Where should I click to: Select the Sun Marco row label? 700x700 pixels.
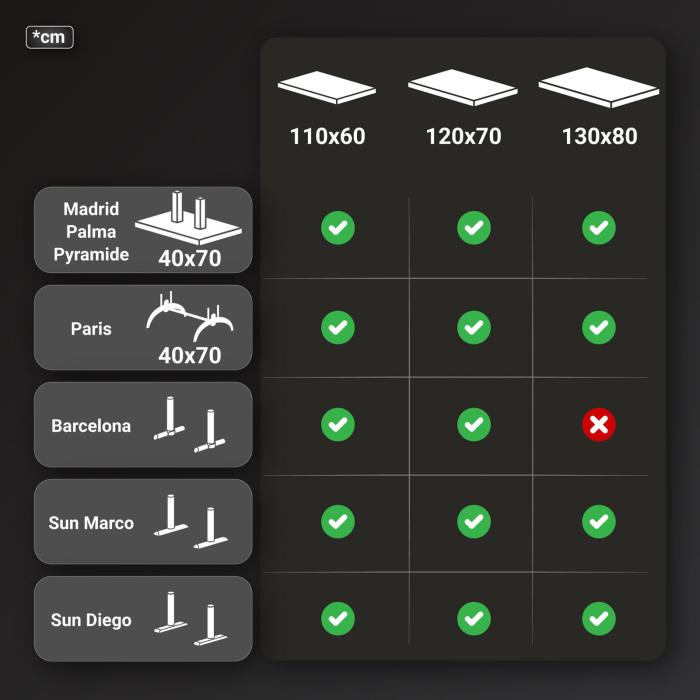click(x=91, y=523)
